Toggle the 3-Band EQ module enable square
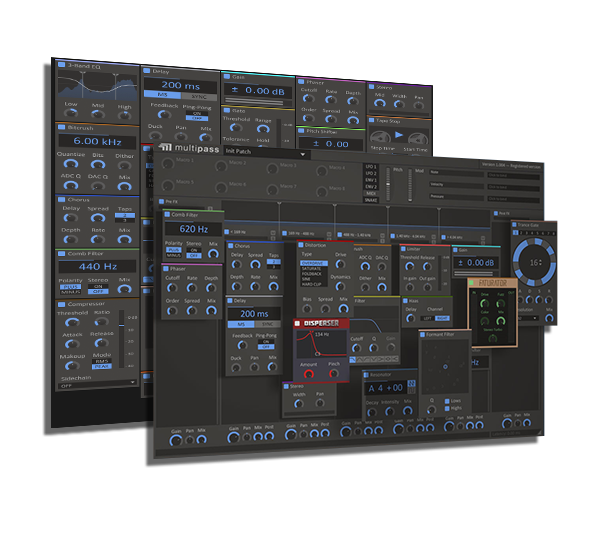 (x=61, y=64)
